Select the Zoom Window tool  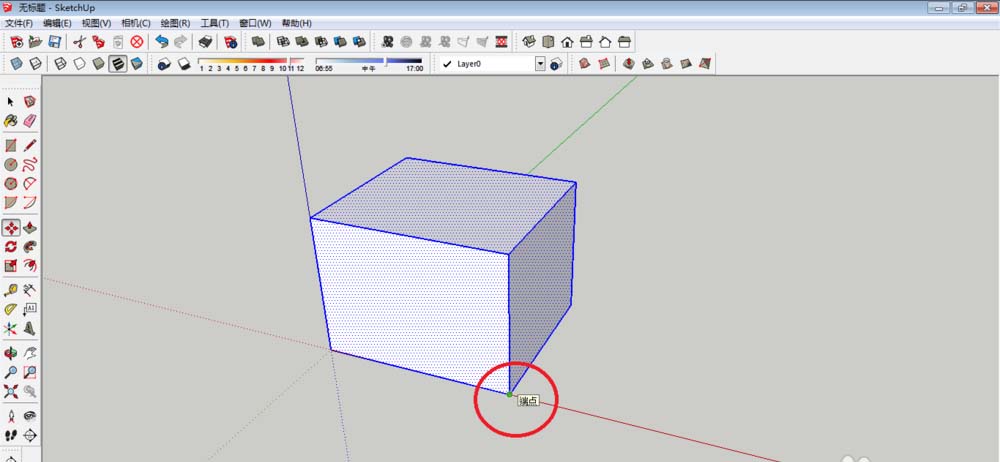[x=29, y=372]
